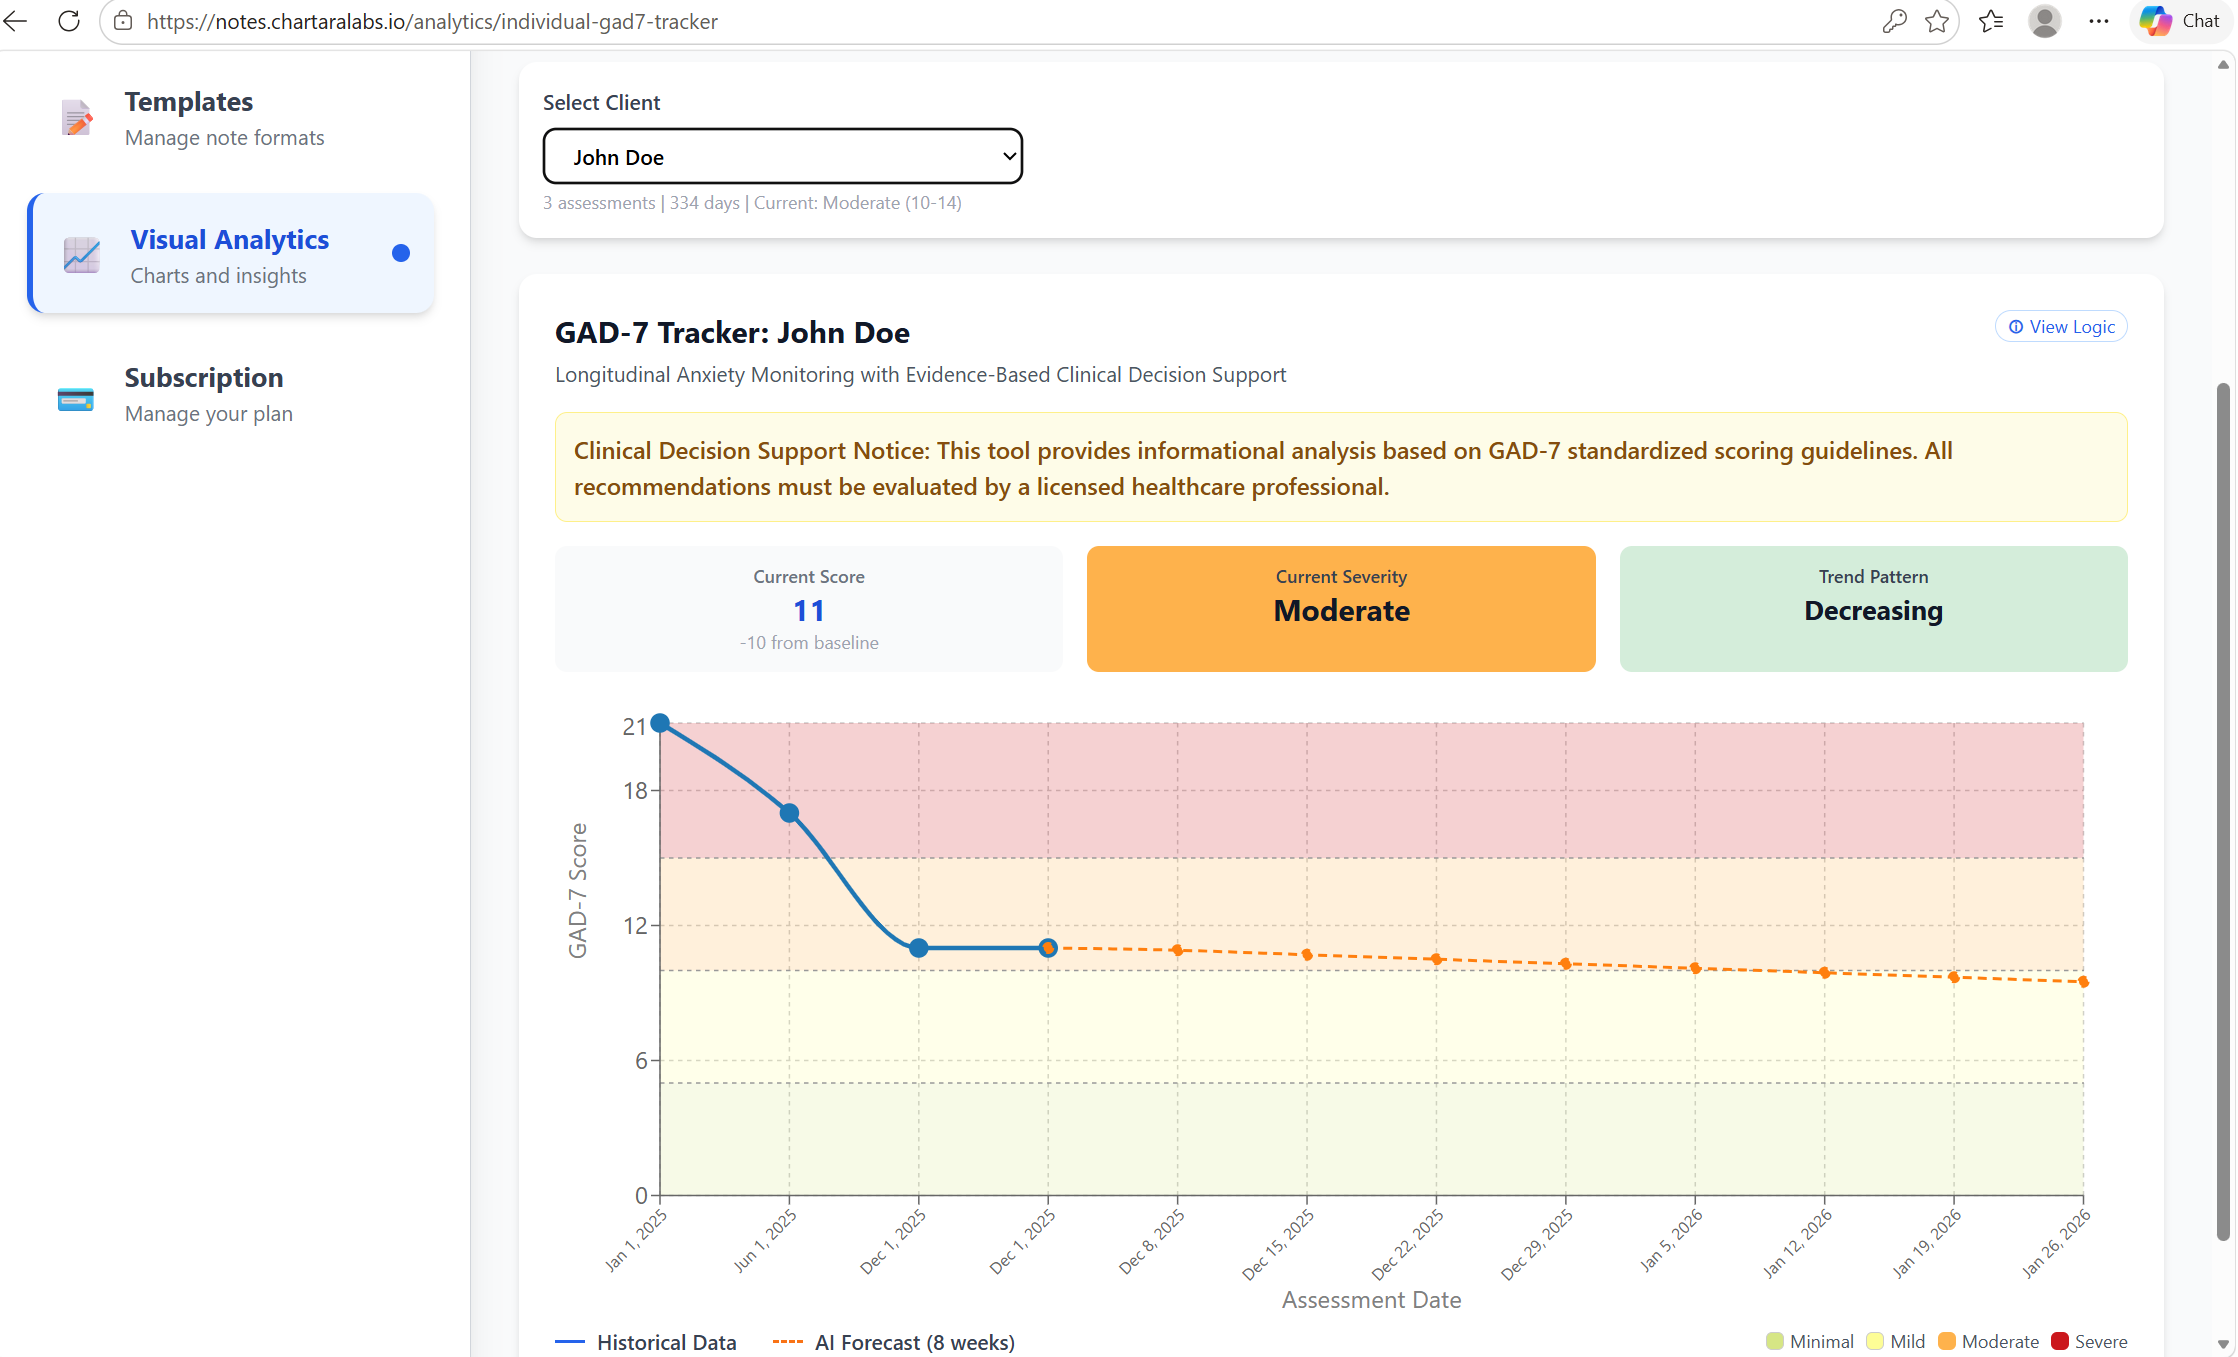
Task: Click the blue dot beside Visual Analytics
Action: [401, 253]
